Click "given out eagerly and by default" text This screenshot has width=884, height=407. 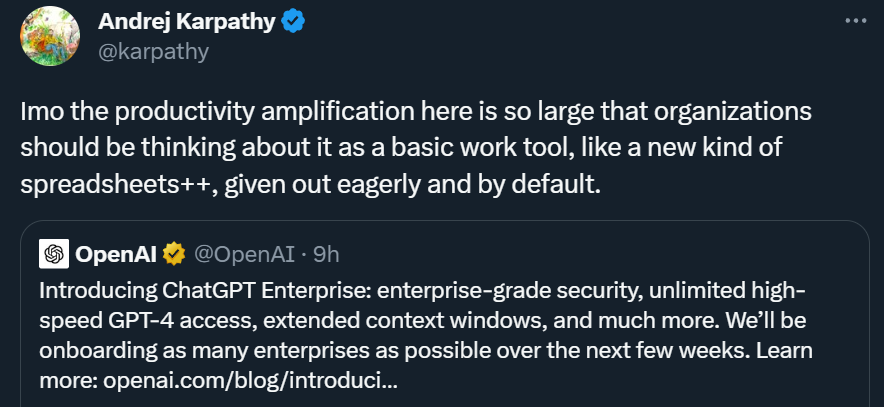[413, 185]
